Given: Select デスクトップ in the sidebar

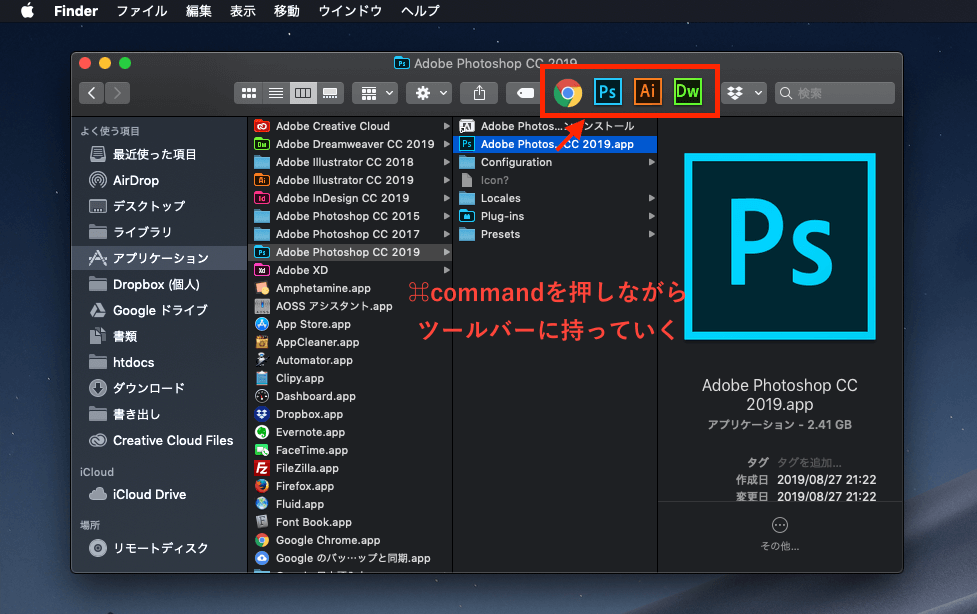Looking at the screenshot, I should [x=160, y=206].
